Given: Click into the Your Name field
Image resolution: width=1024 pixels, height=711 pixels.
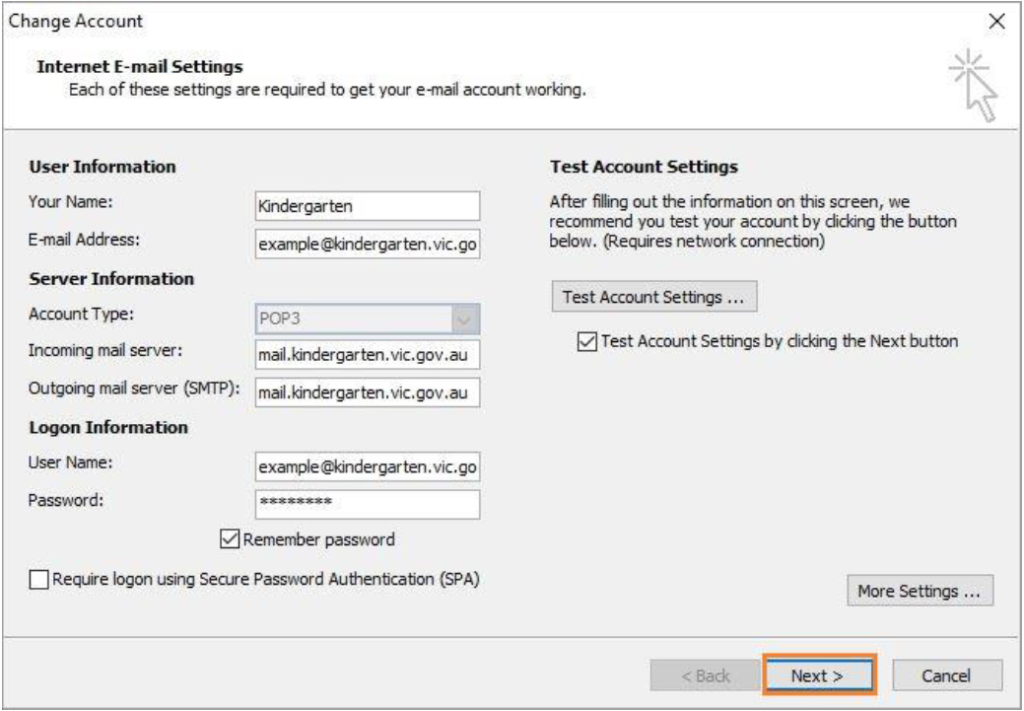Looking at the screenshot, I should [x=367, y=207].
